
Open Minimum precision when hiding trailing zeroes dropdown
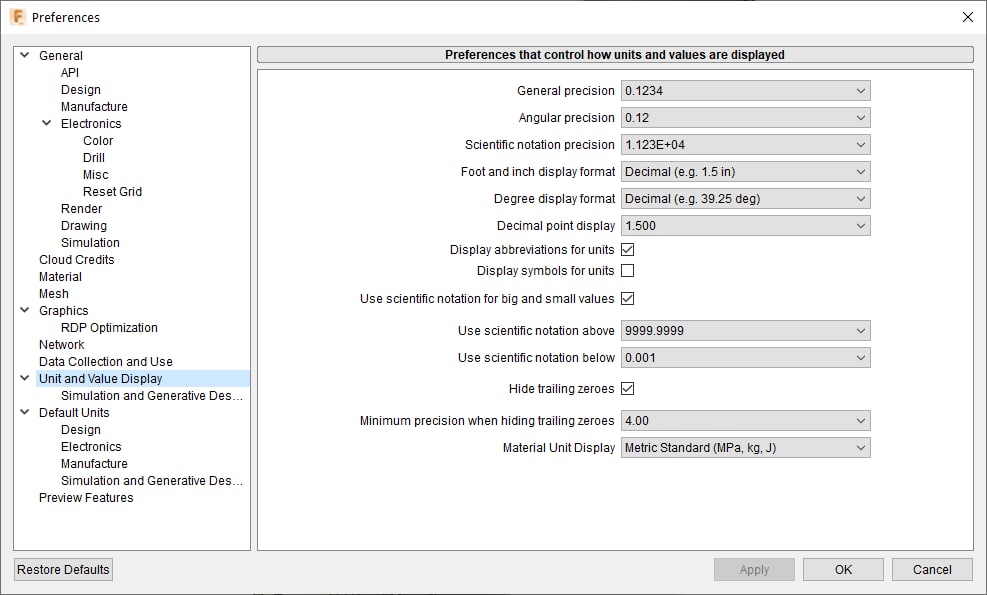click(745, 421)
